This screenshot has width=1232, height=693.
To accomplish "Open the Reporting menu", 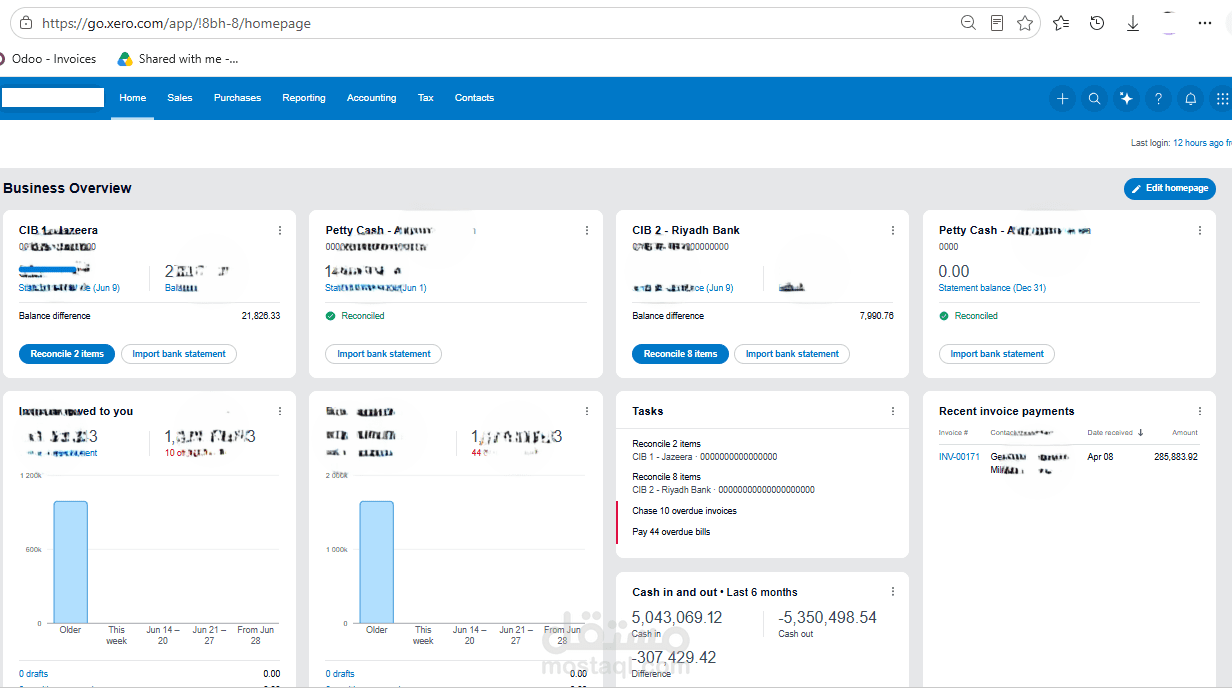I will [304, 98].
